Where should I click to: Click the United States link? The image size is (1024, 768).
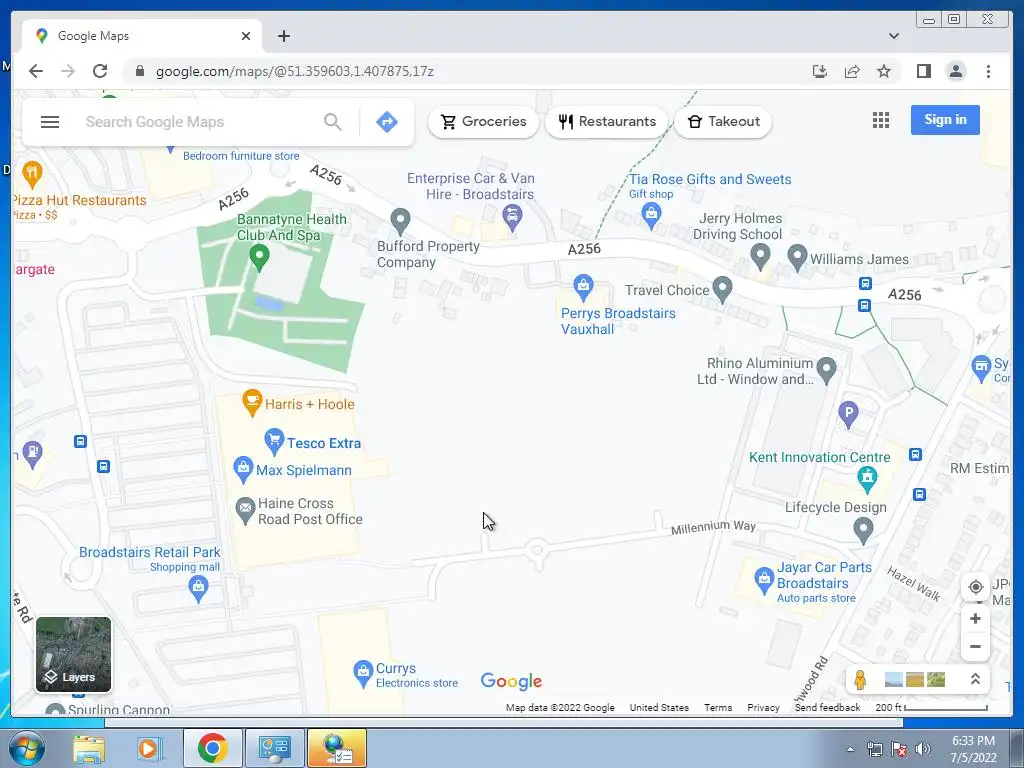coord(659,707)
